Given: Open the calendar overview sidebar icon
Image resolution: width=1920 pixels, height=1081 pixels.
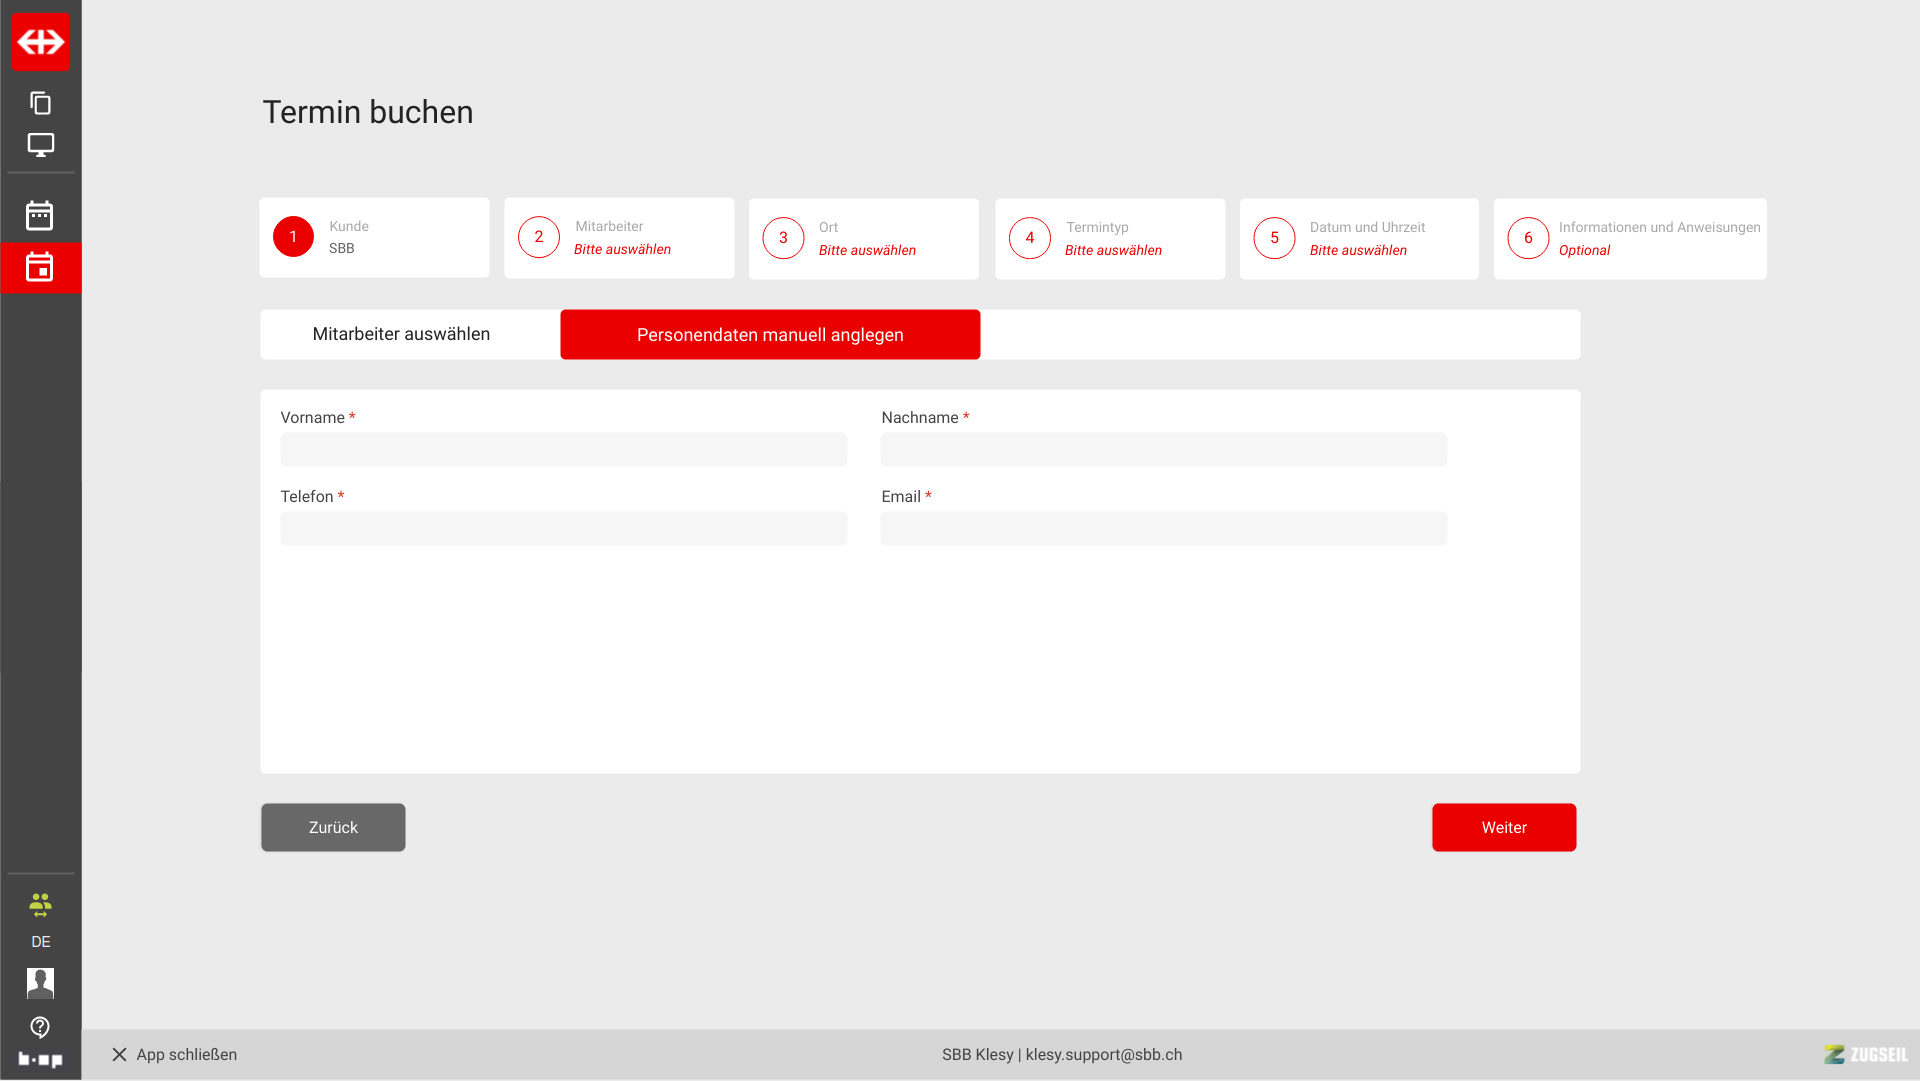Looking at the screenshot, I should [40, 215].
